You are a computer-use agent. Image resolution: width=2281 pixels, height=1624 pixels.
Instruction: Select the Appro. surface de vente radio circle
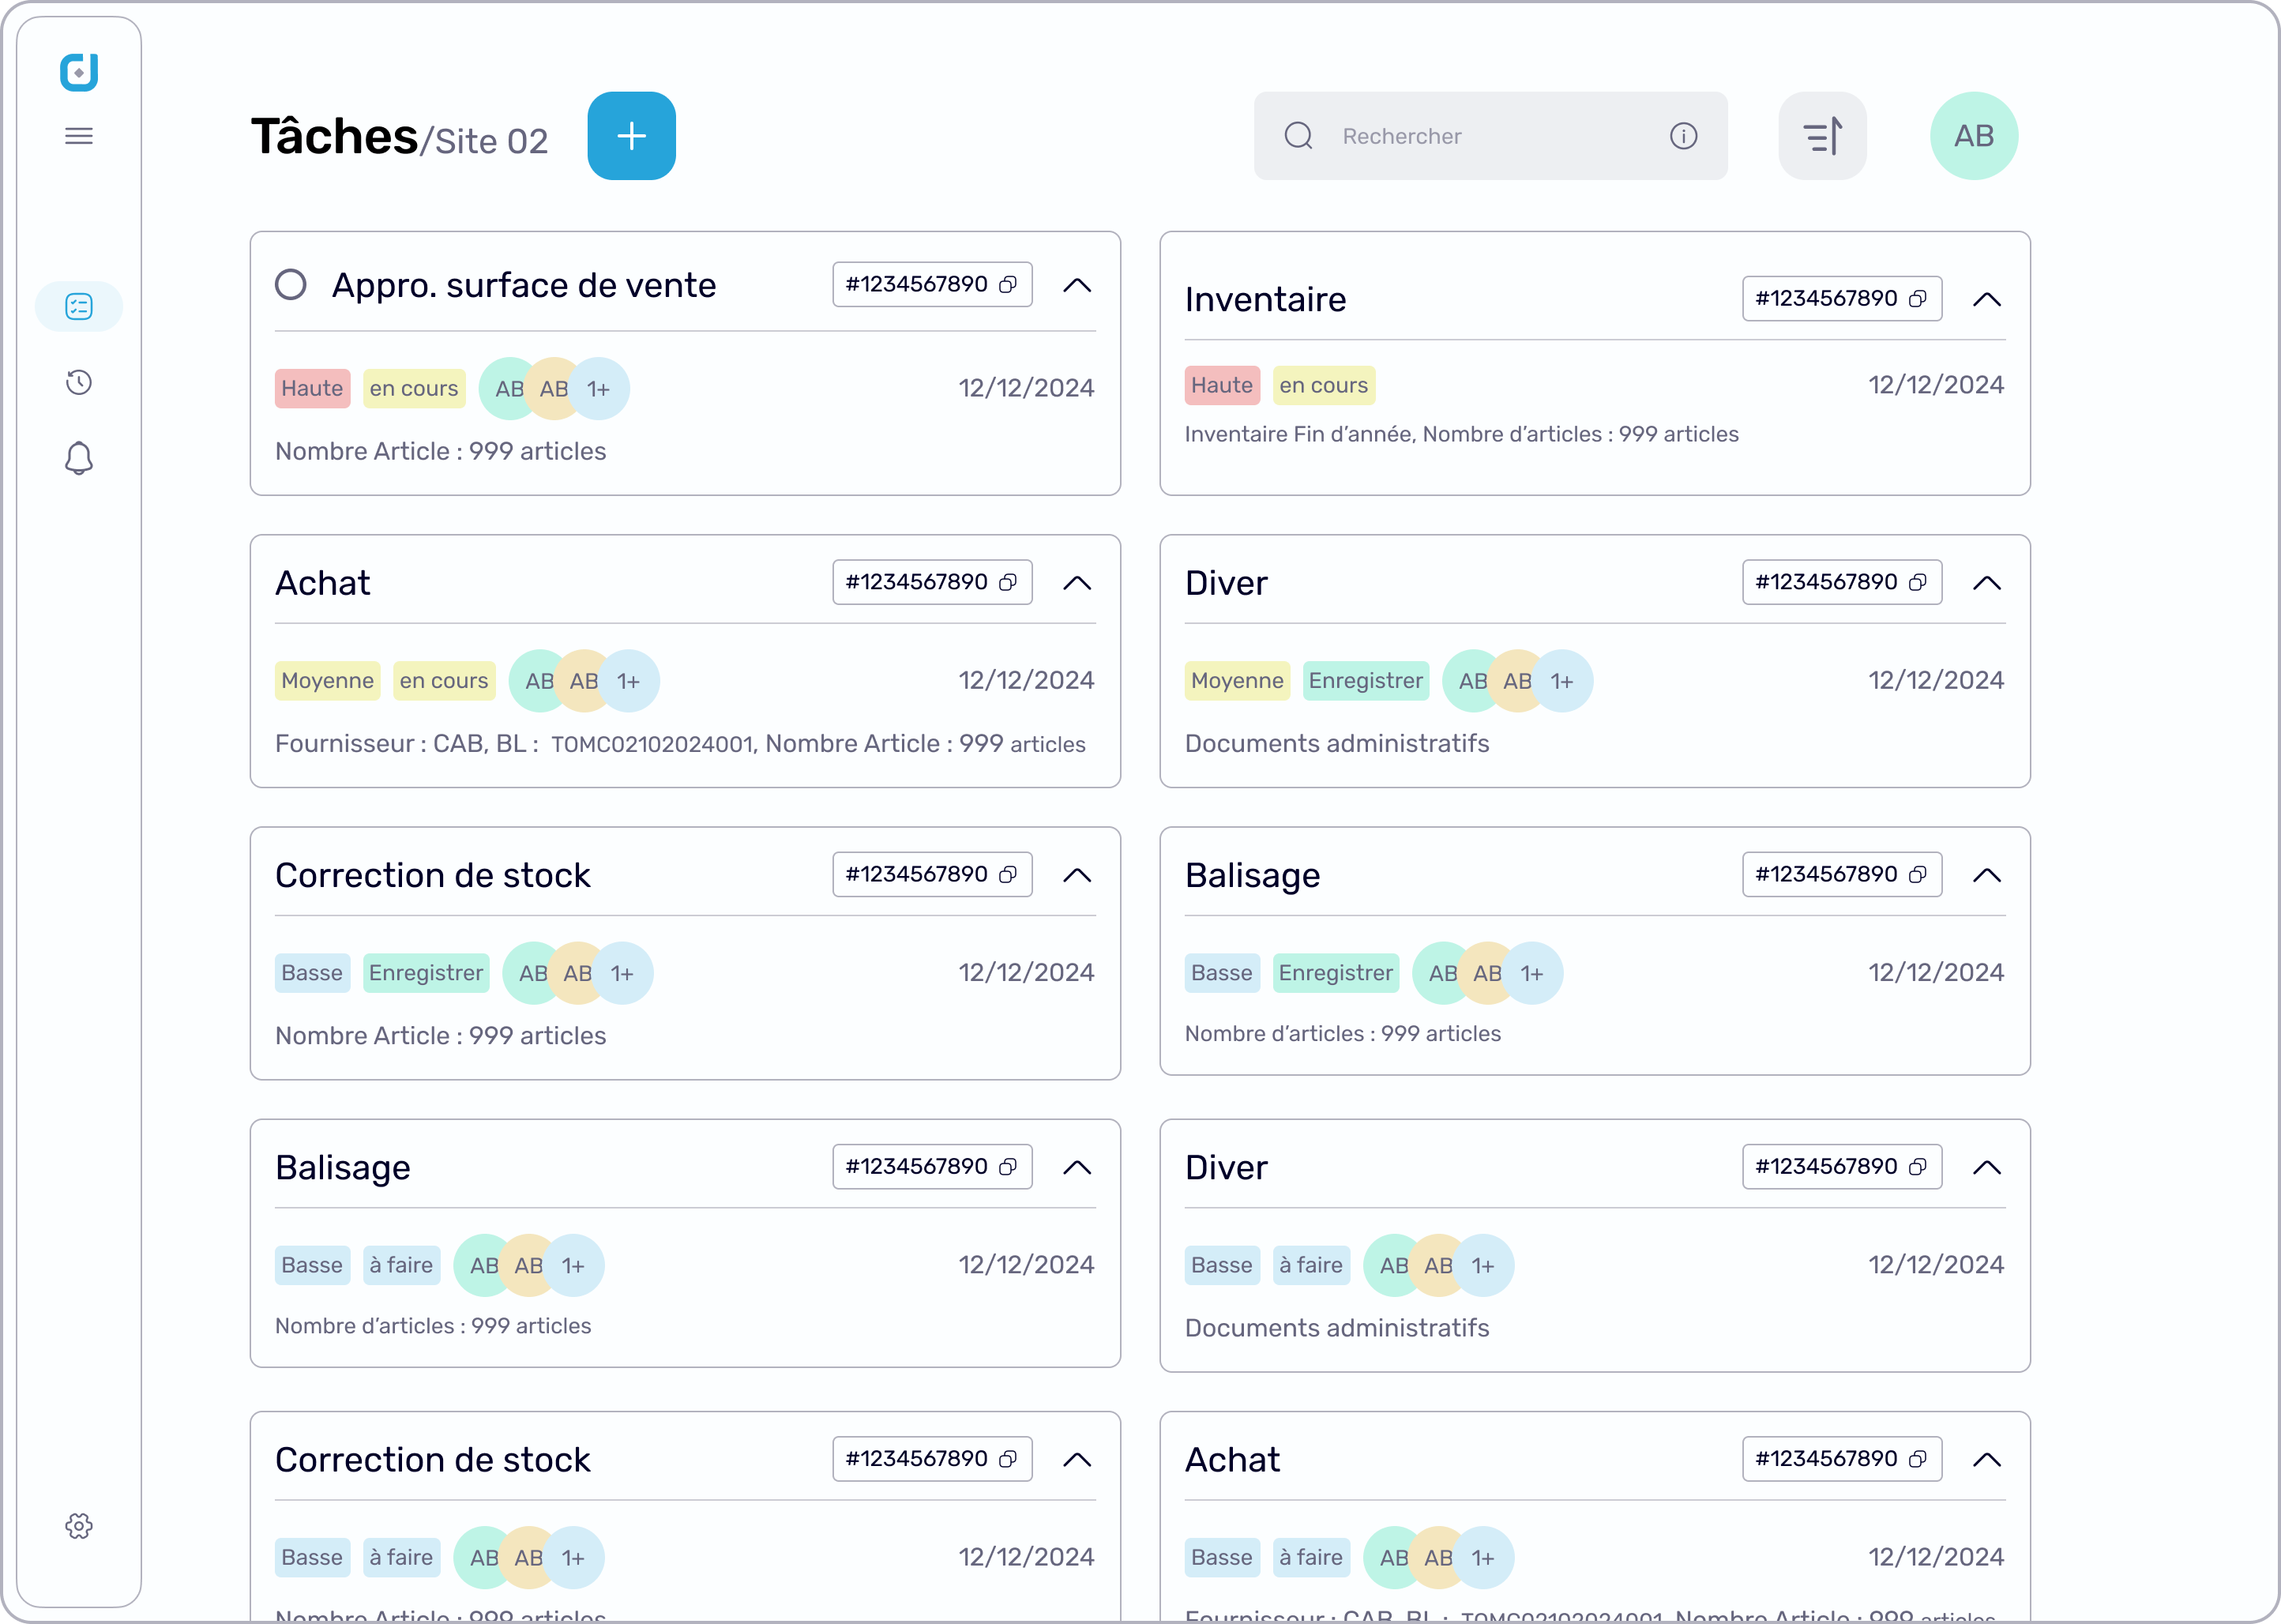coord(291,284)
